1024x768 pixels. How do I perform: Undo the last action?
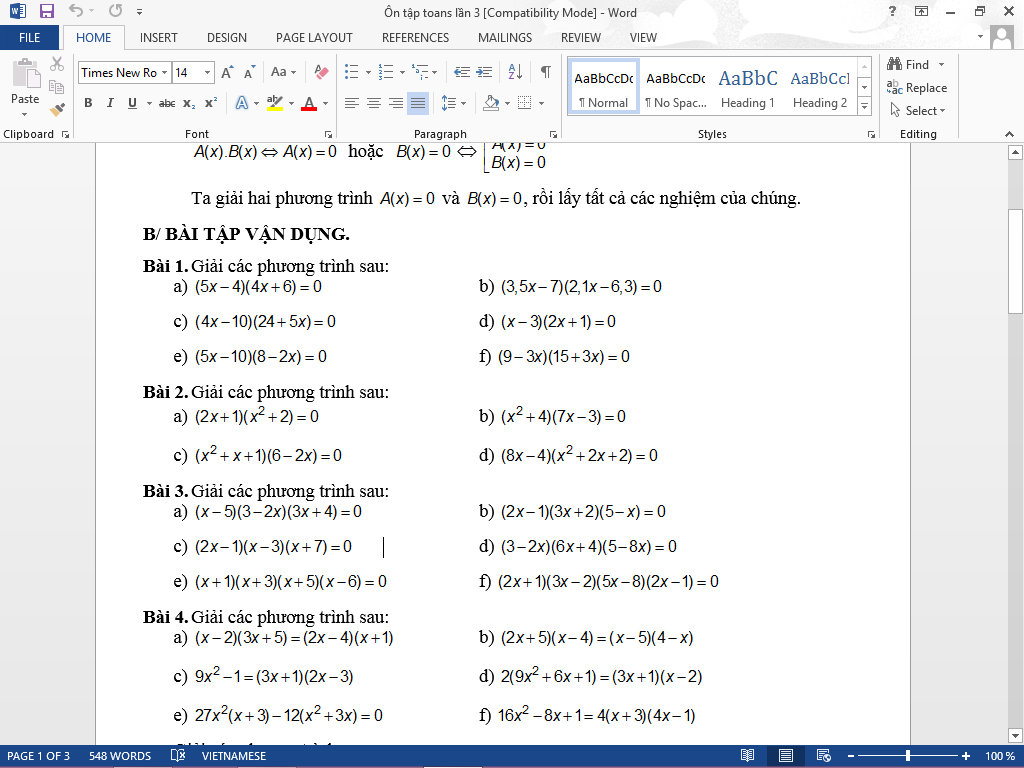[x=76, y=11]
